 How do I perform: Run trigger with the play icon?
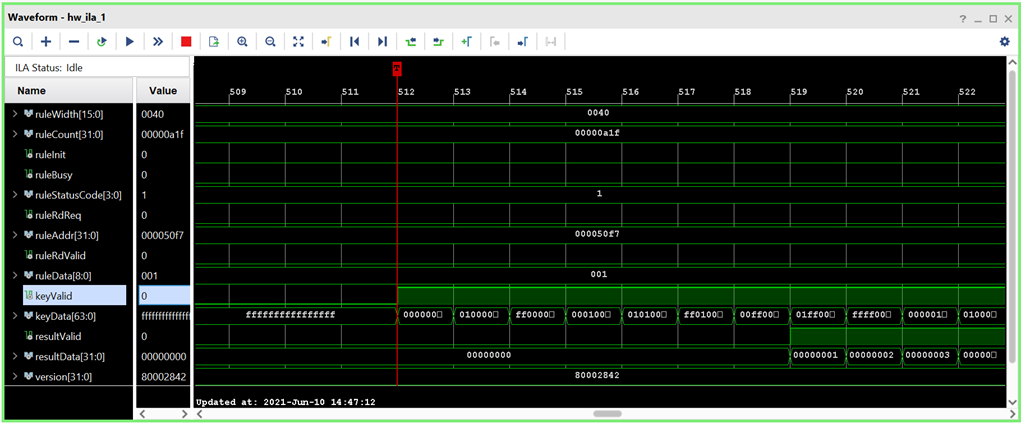pos(130,42)
